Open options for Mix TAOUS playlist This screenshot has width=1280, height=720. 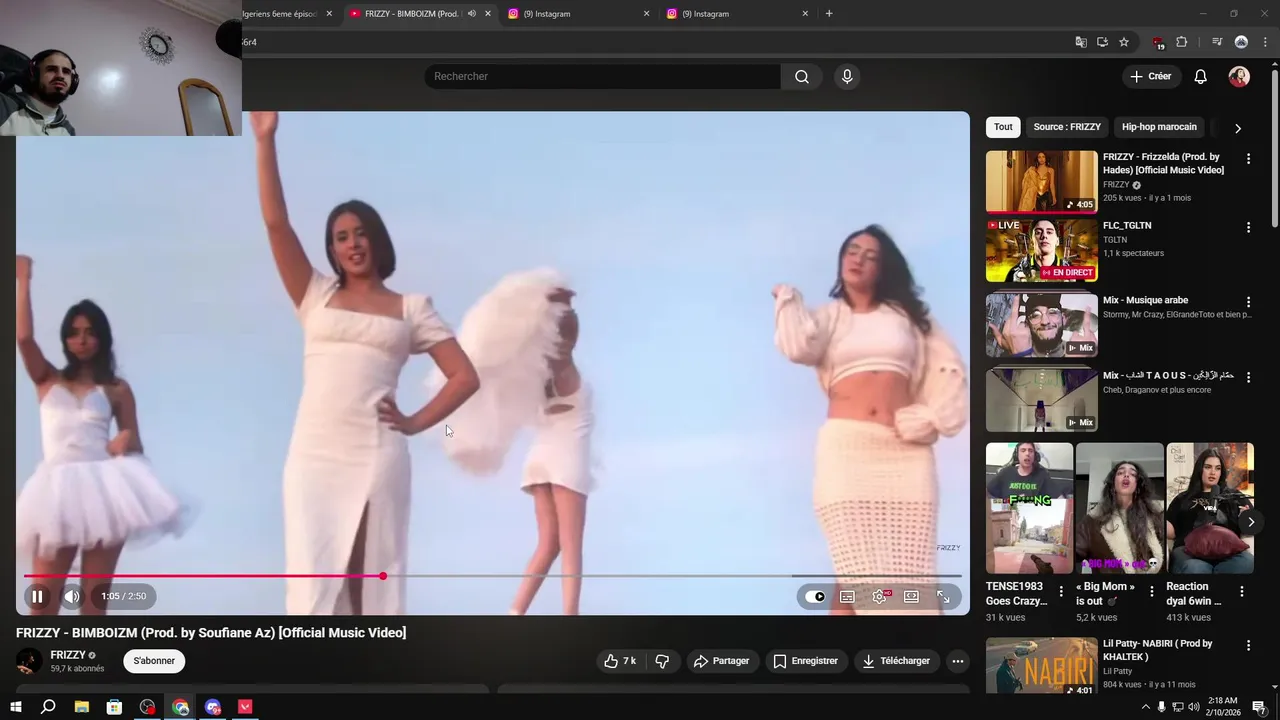(1248, 377)
